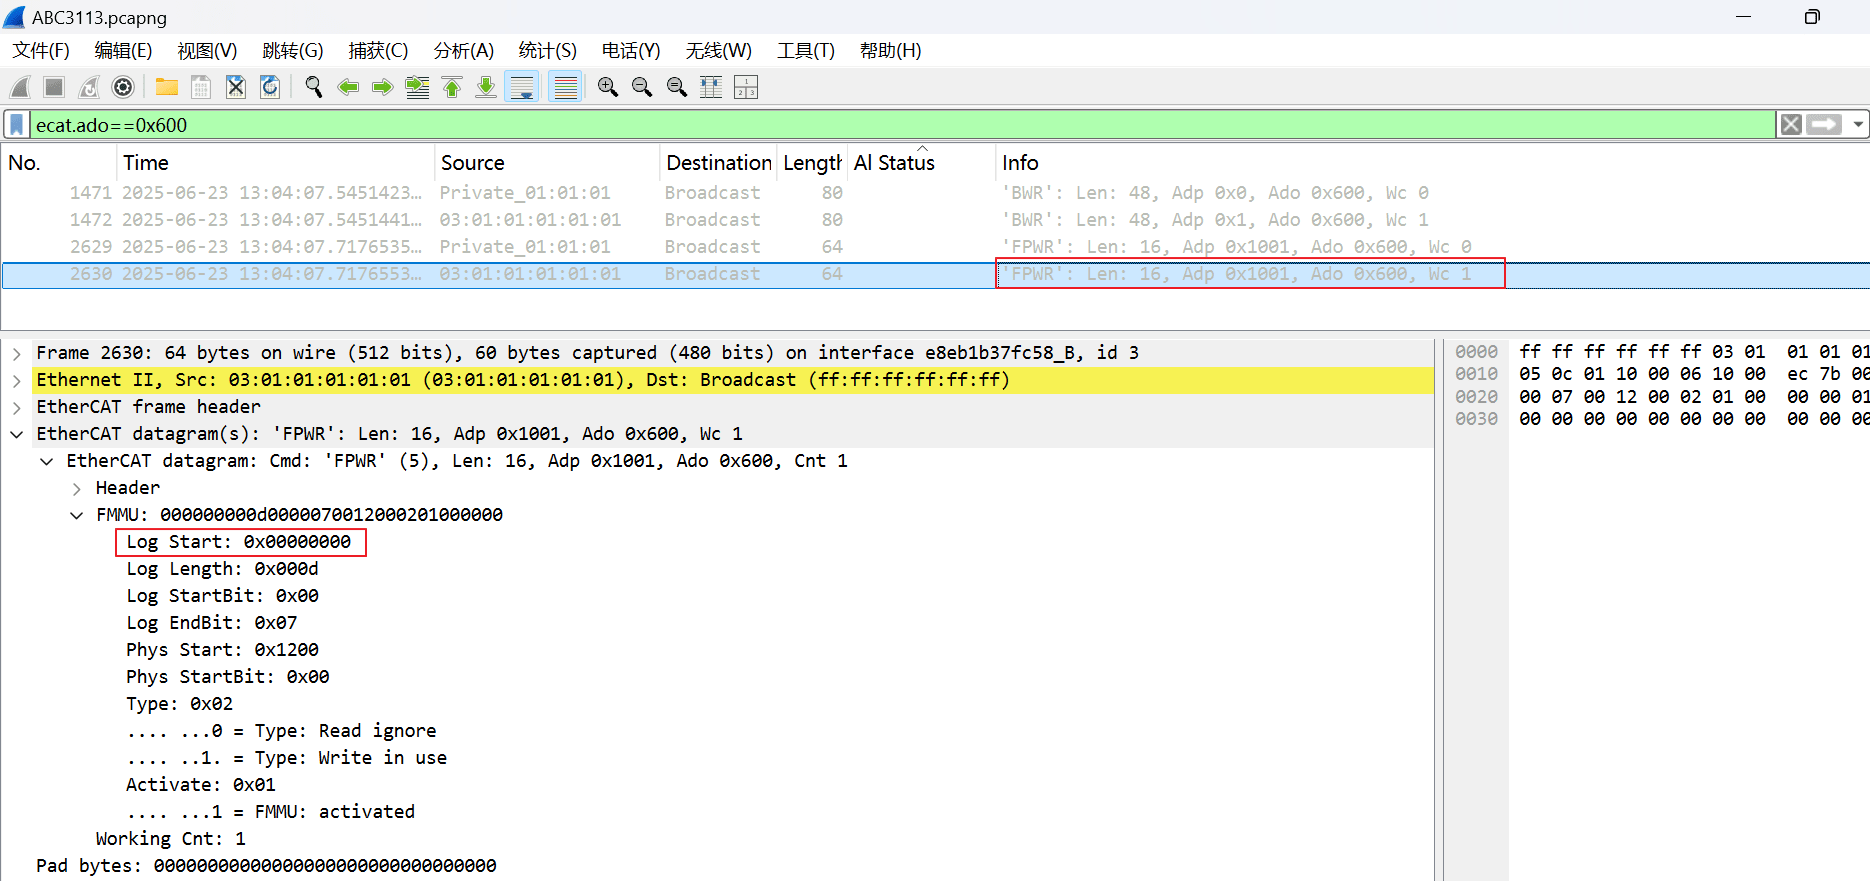Jump to the last packet
The height and width of the screenshot is (881, 1870).
click(486, 88)
